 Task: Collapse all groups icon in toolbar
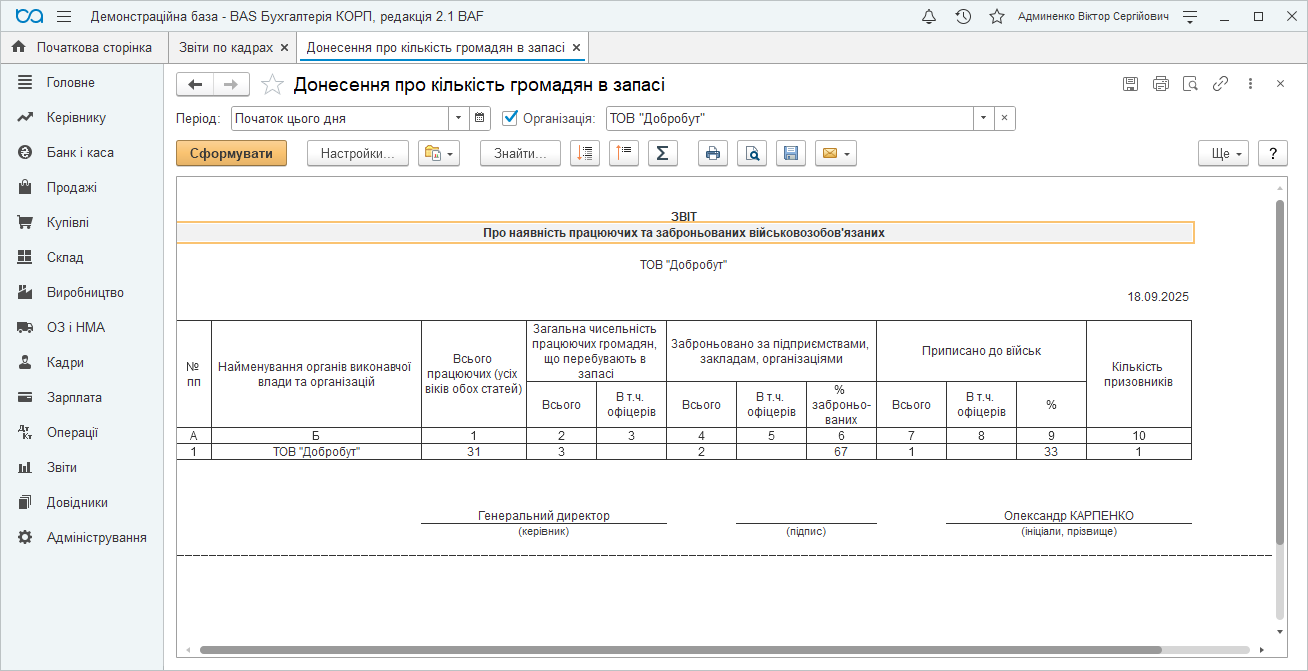623,153
